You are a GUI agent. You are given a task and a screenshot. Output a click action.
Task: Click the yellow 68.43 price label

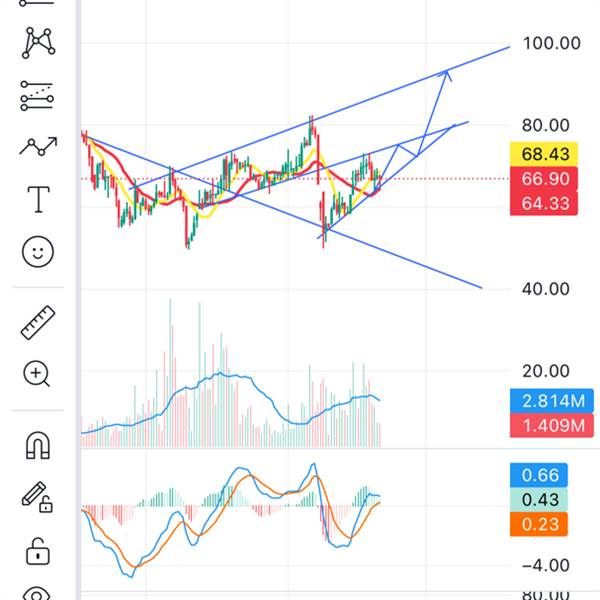click(544, 154)
